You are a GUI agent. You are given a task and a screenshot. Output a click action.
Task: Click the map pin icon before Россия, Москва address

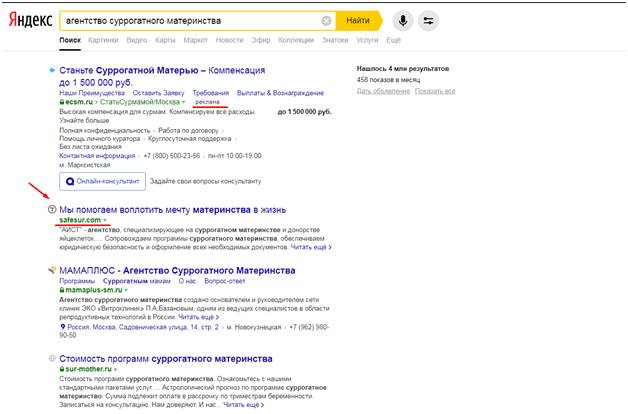tap(62, 327)
